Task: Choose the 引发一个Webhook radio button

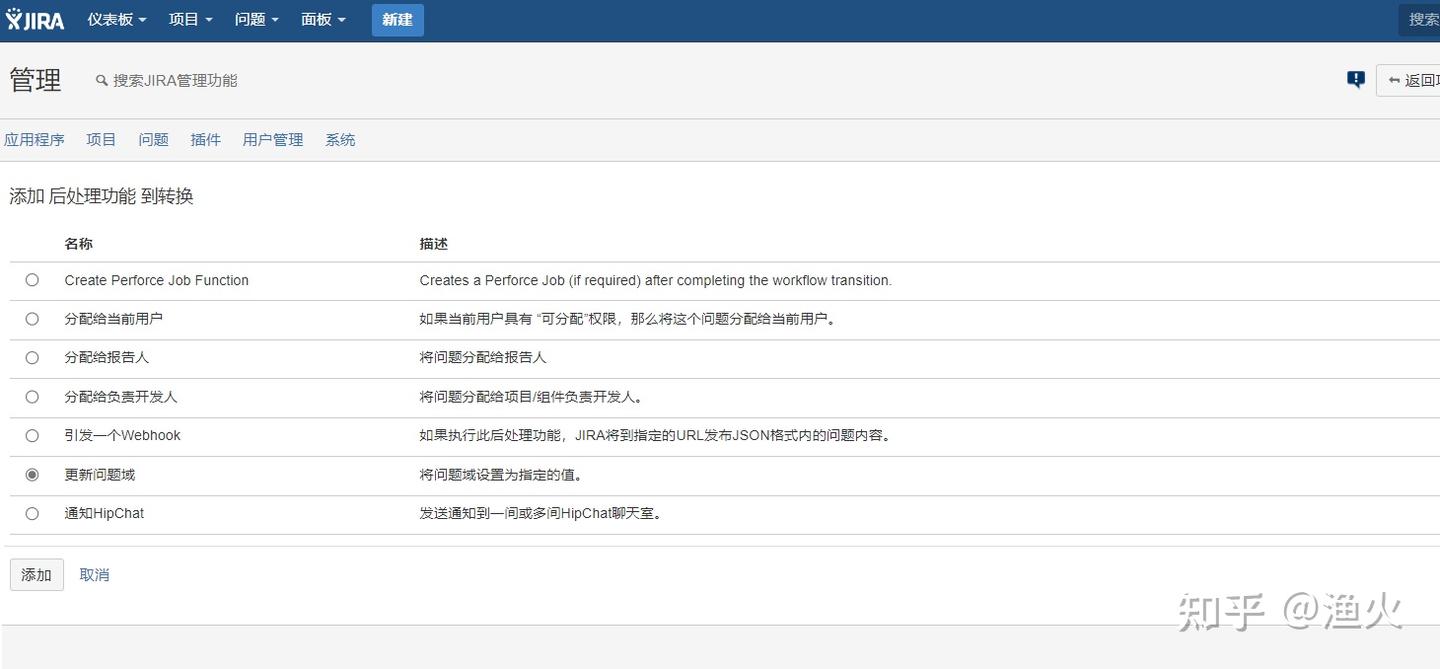Action: pyautogui.click(x=32, y=436)
